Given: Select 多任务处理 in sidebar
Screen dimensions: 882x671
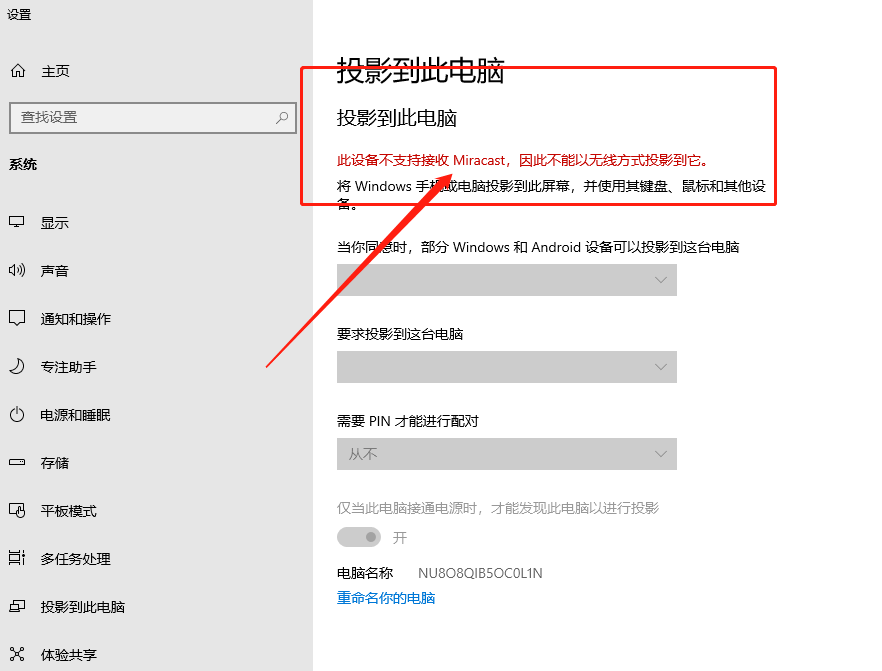Looking at the screenshot, I should pos(75,559).
